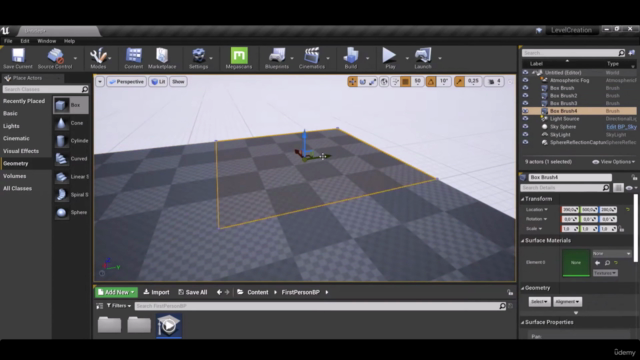640x360 pixels.
Task: Click the Launch toolbar icon
Action: coord(423,58)
